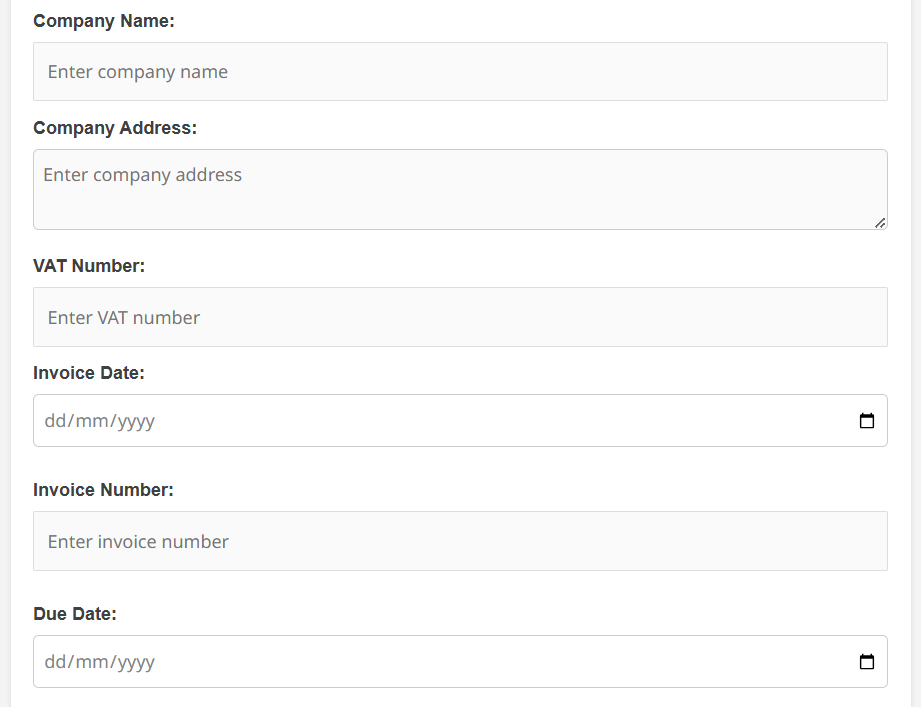The width and height of the screenshot is (921, 707).
Task: Select the year segment of Due Date
Action: point(136,662)
